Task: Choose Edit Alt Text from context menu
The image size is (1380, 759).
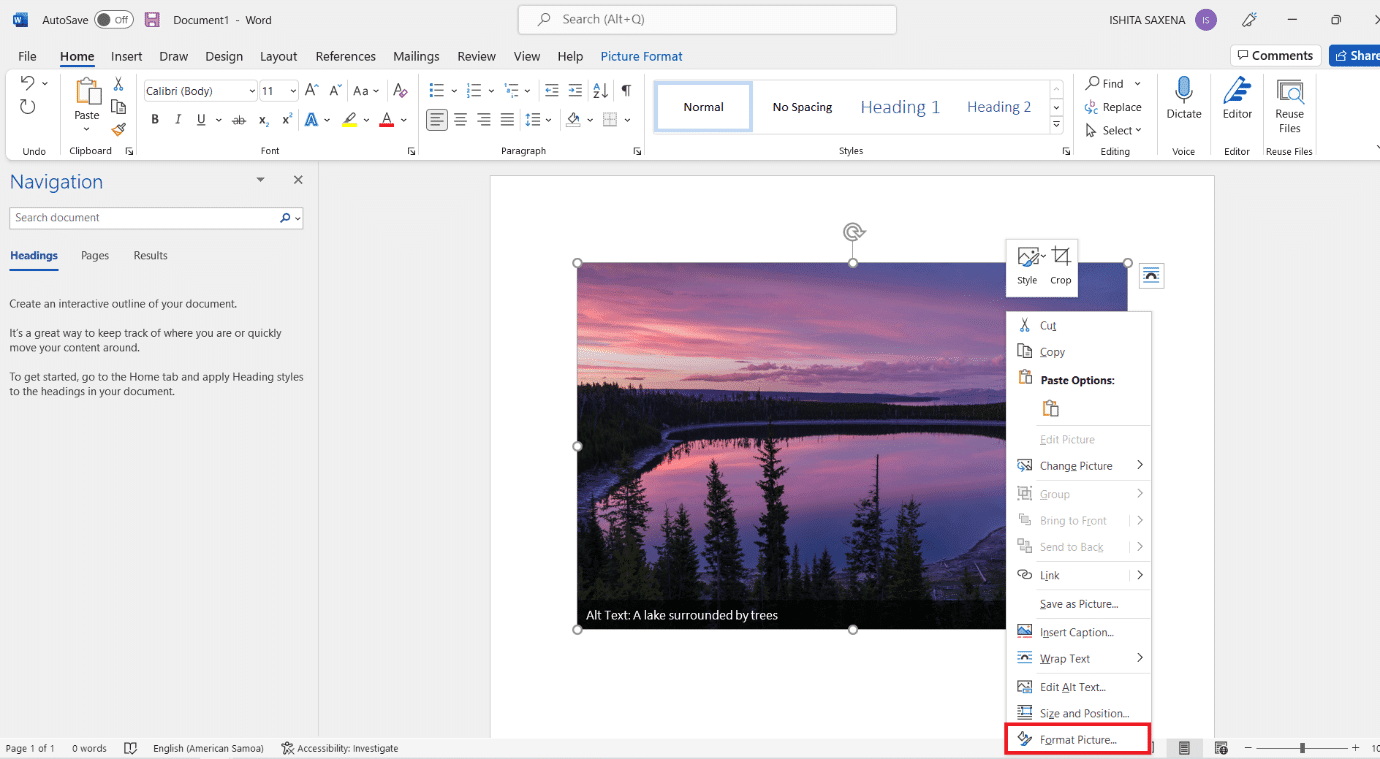Action: (1074, 686)
